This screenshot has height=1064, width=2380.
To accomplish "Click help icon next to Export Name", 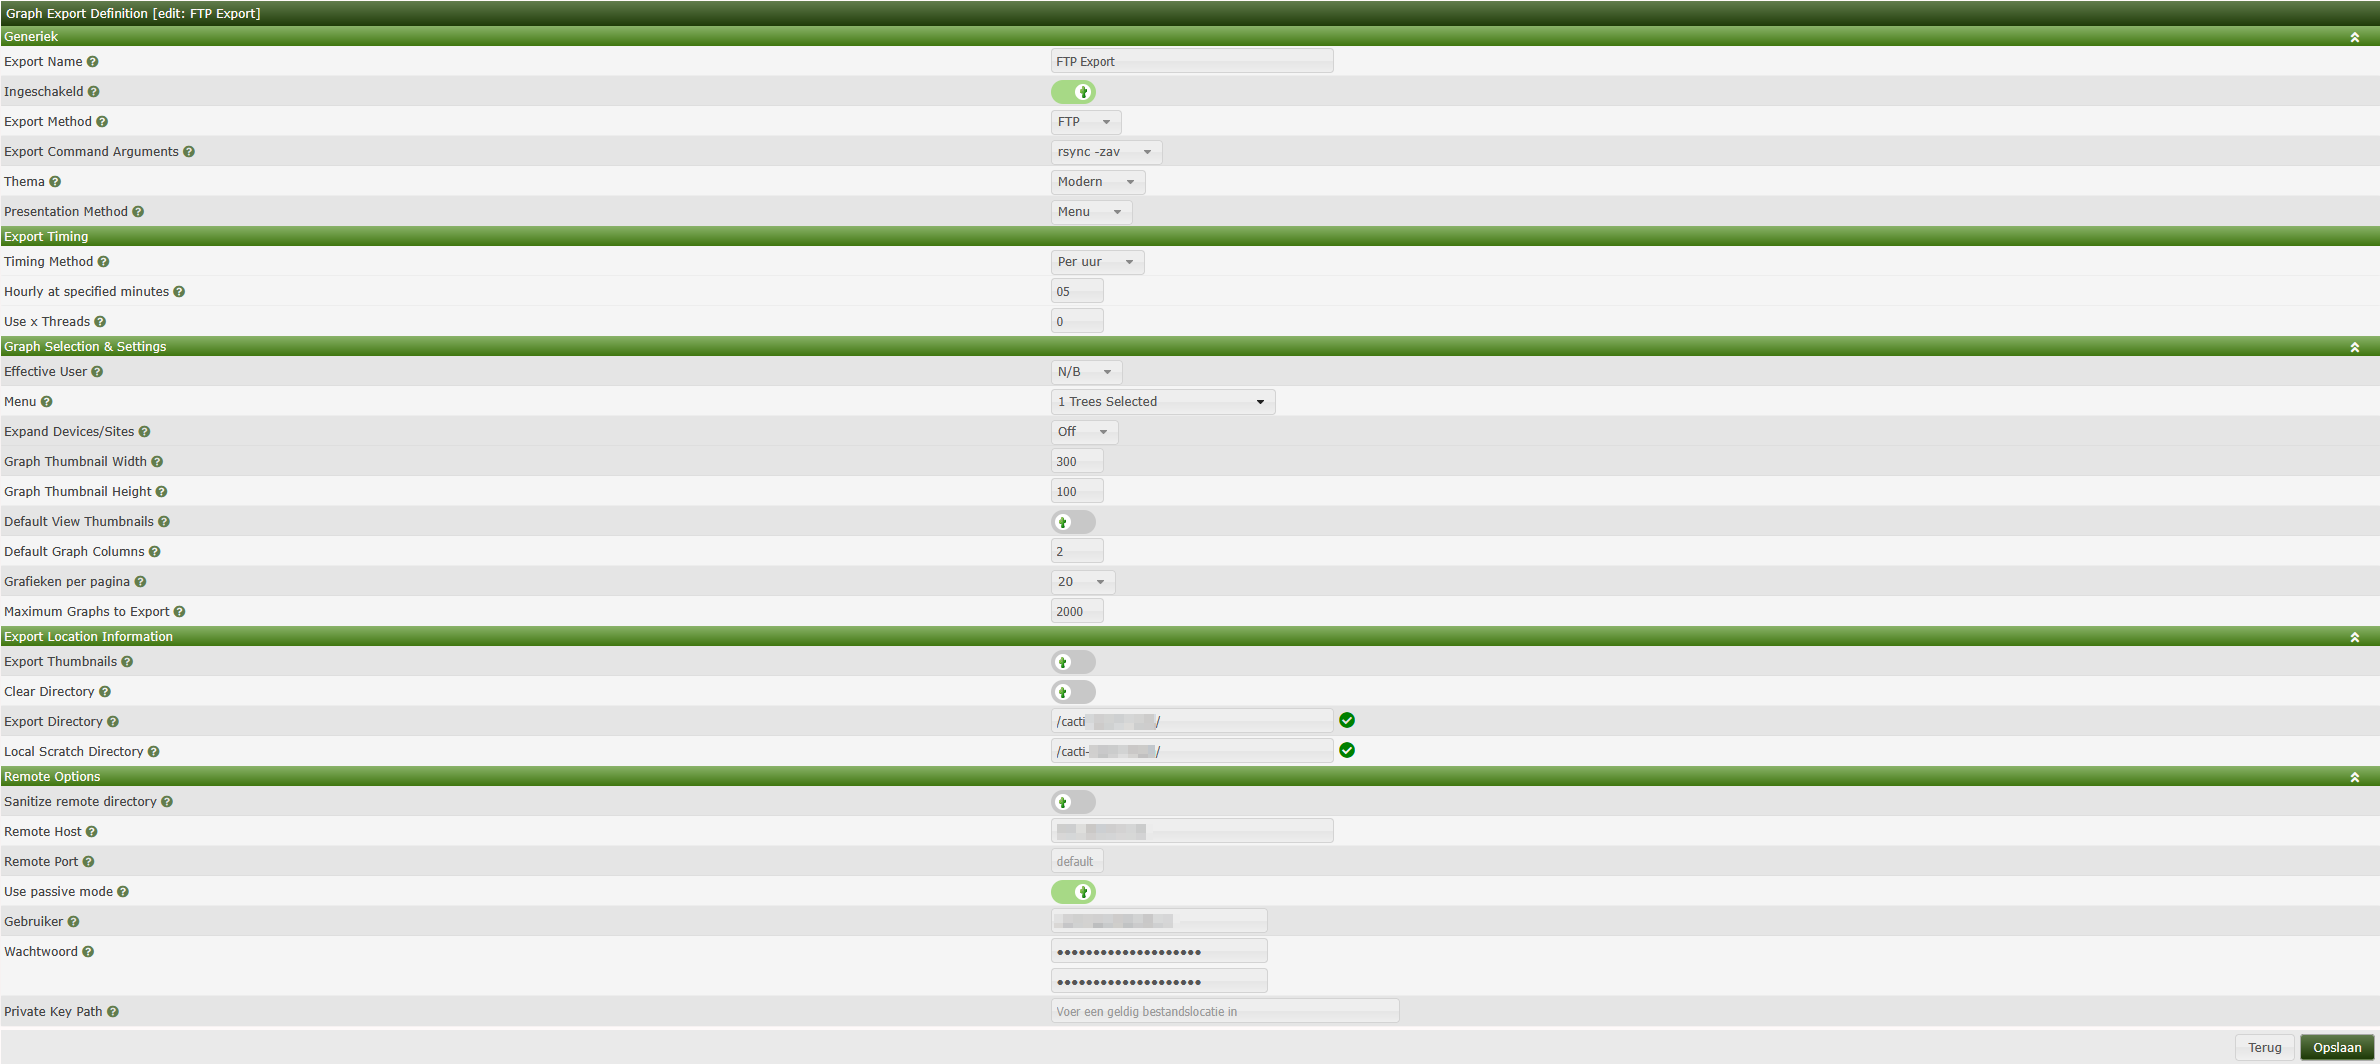I will 92,62.
